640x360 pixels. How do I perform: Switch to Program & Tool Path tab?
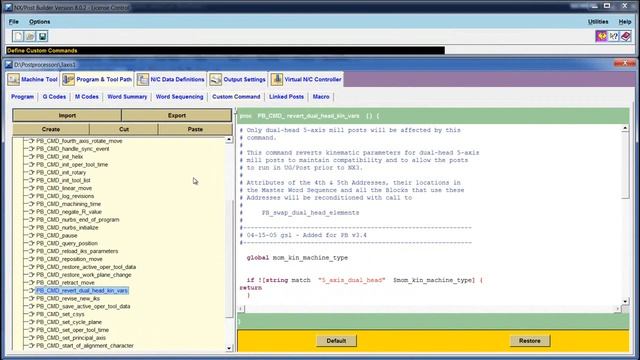[97, 79]
